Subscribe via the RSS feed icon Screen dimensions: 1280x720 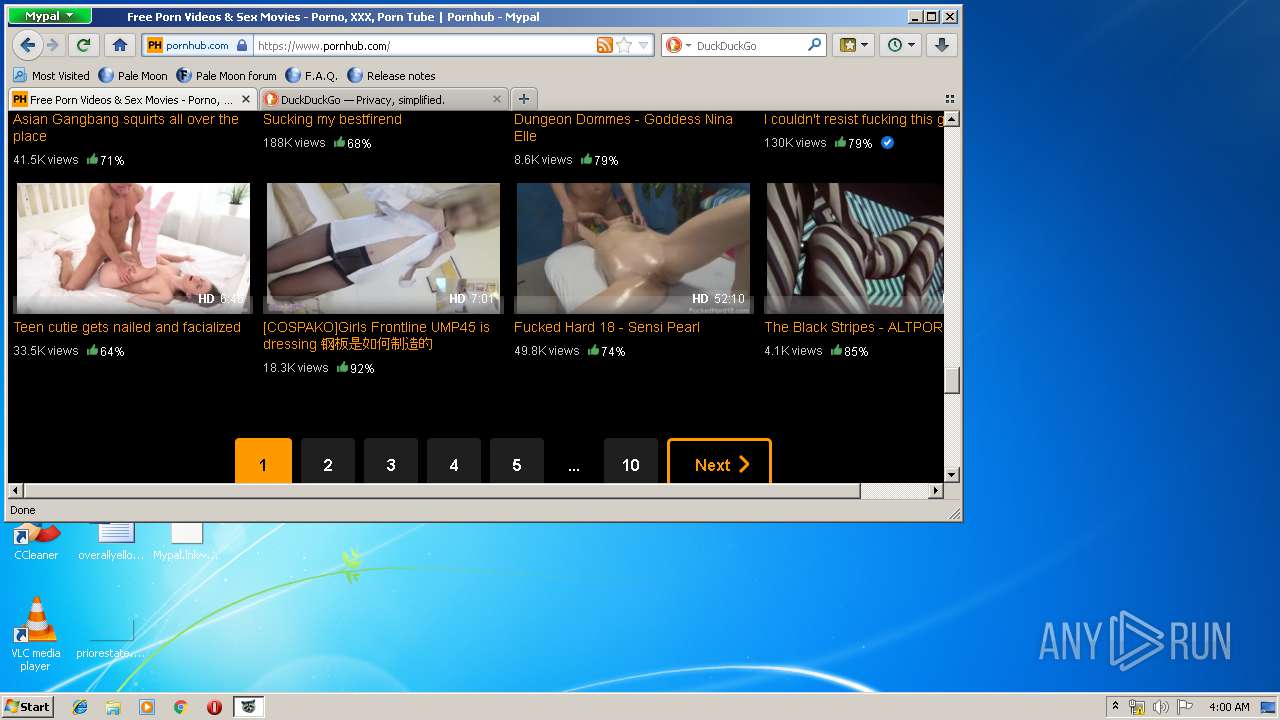[604, 45]
